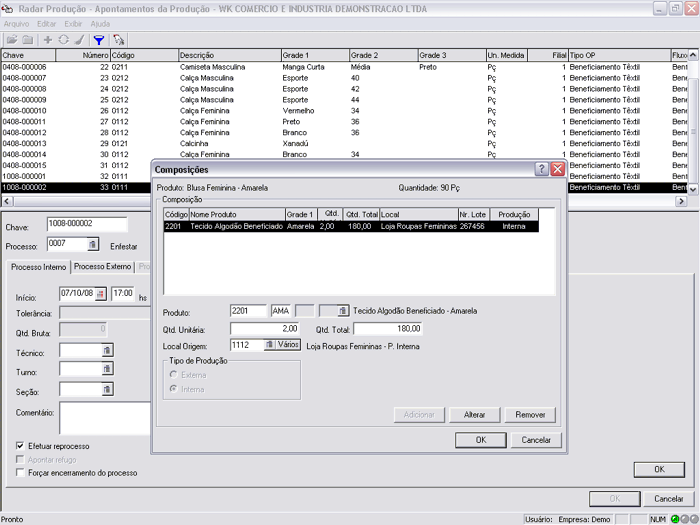700x525 pixels.
Task: Open the Arquivo menu
Action: (x=16, y=22)
